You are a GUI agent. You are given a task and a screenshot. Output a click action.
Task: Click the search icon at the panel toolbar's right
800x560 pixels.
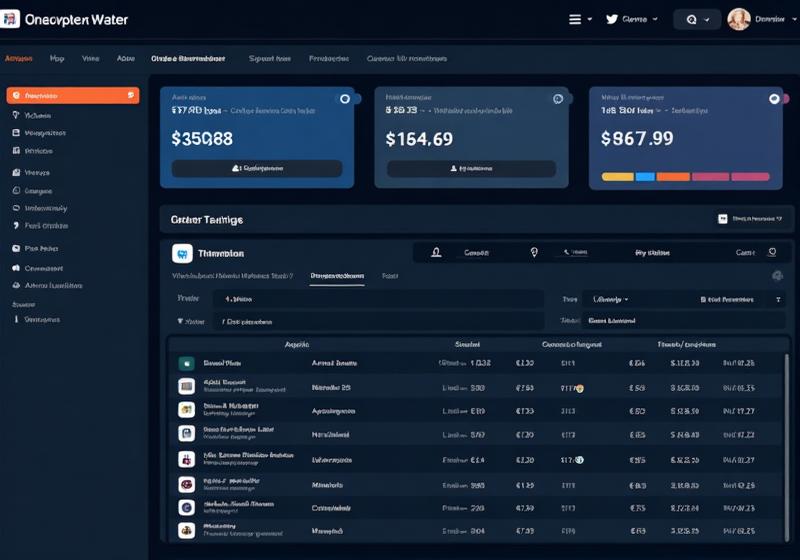click(x=771, y=253)
